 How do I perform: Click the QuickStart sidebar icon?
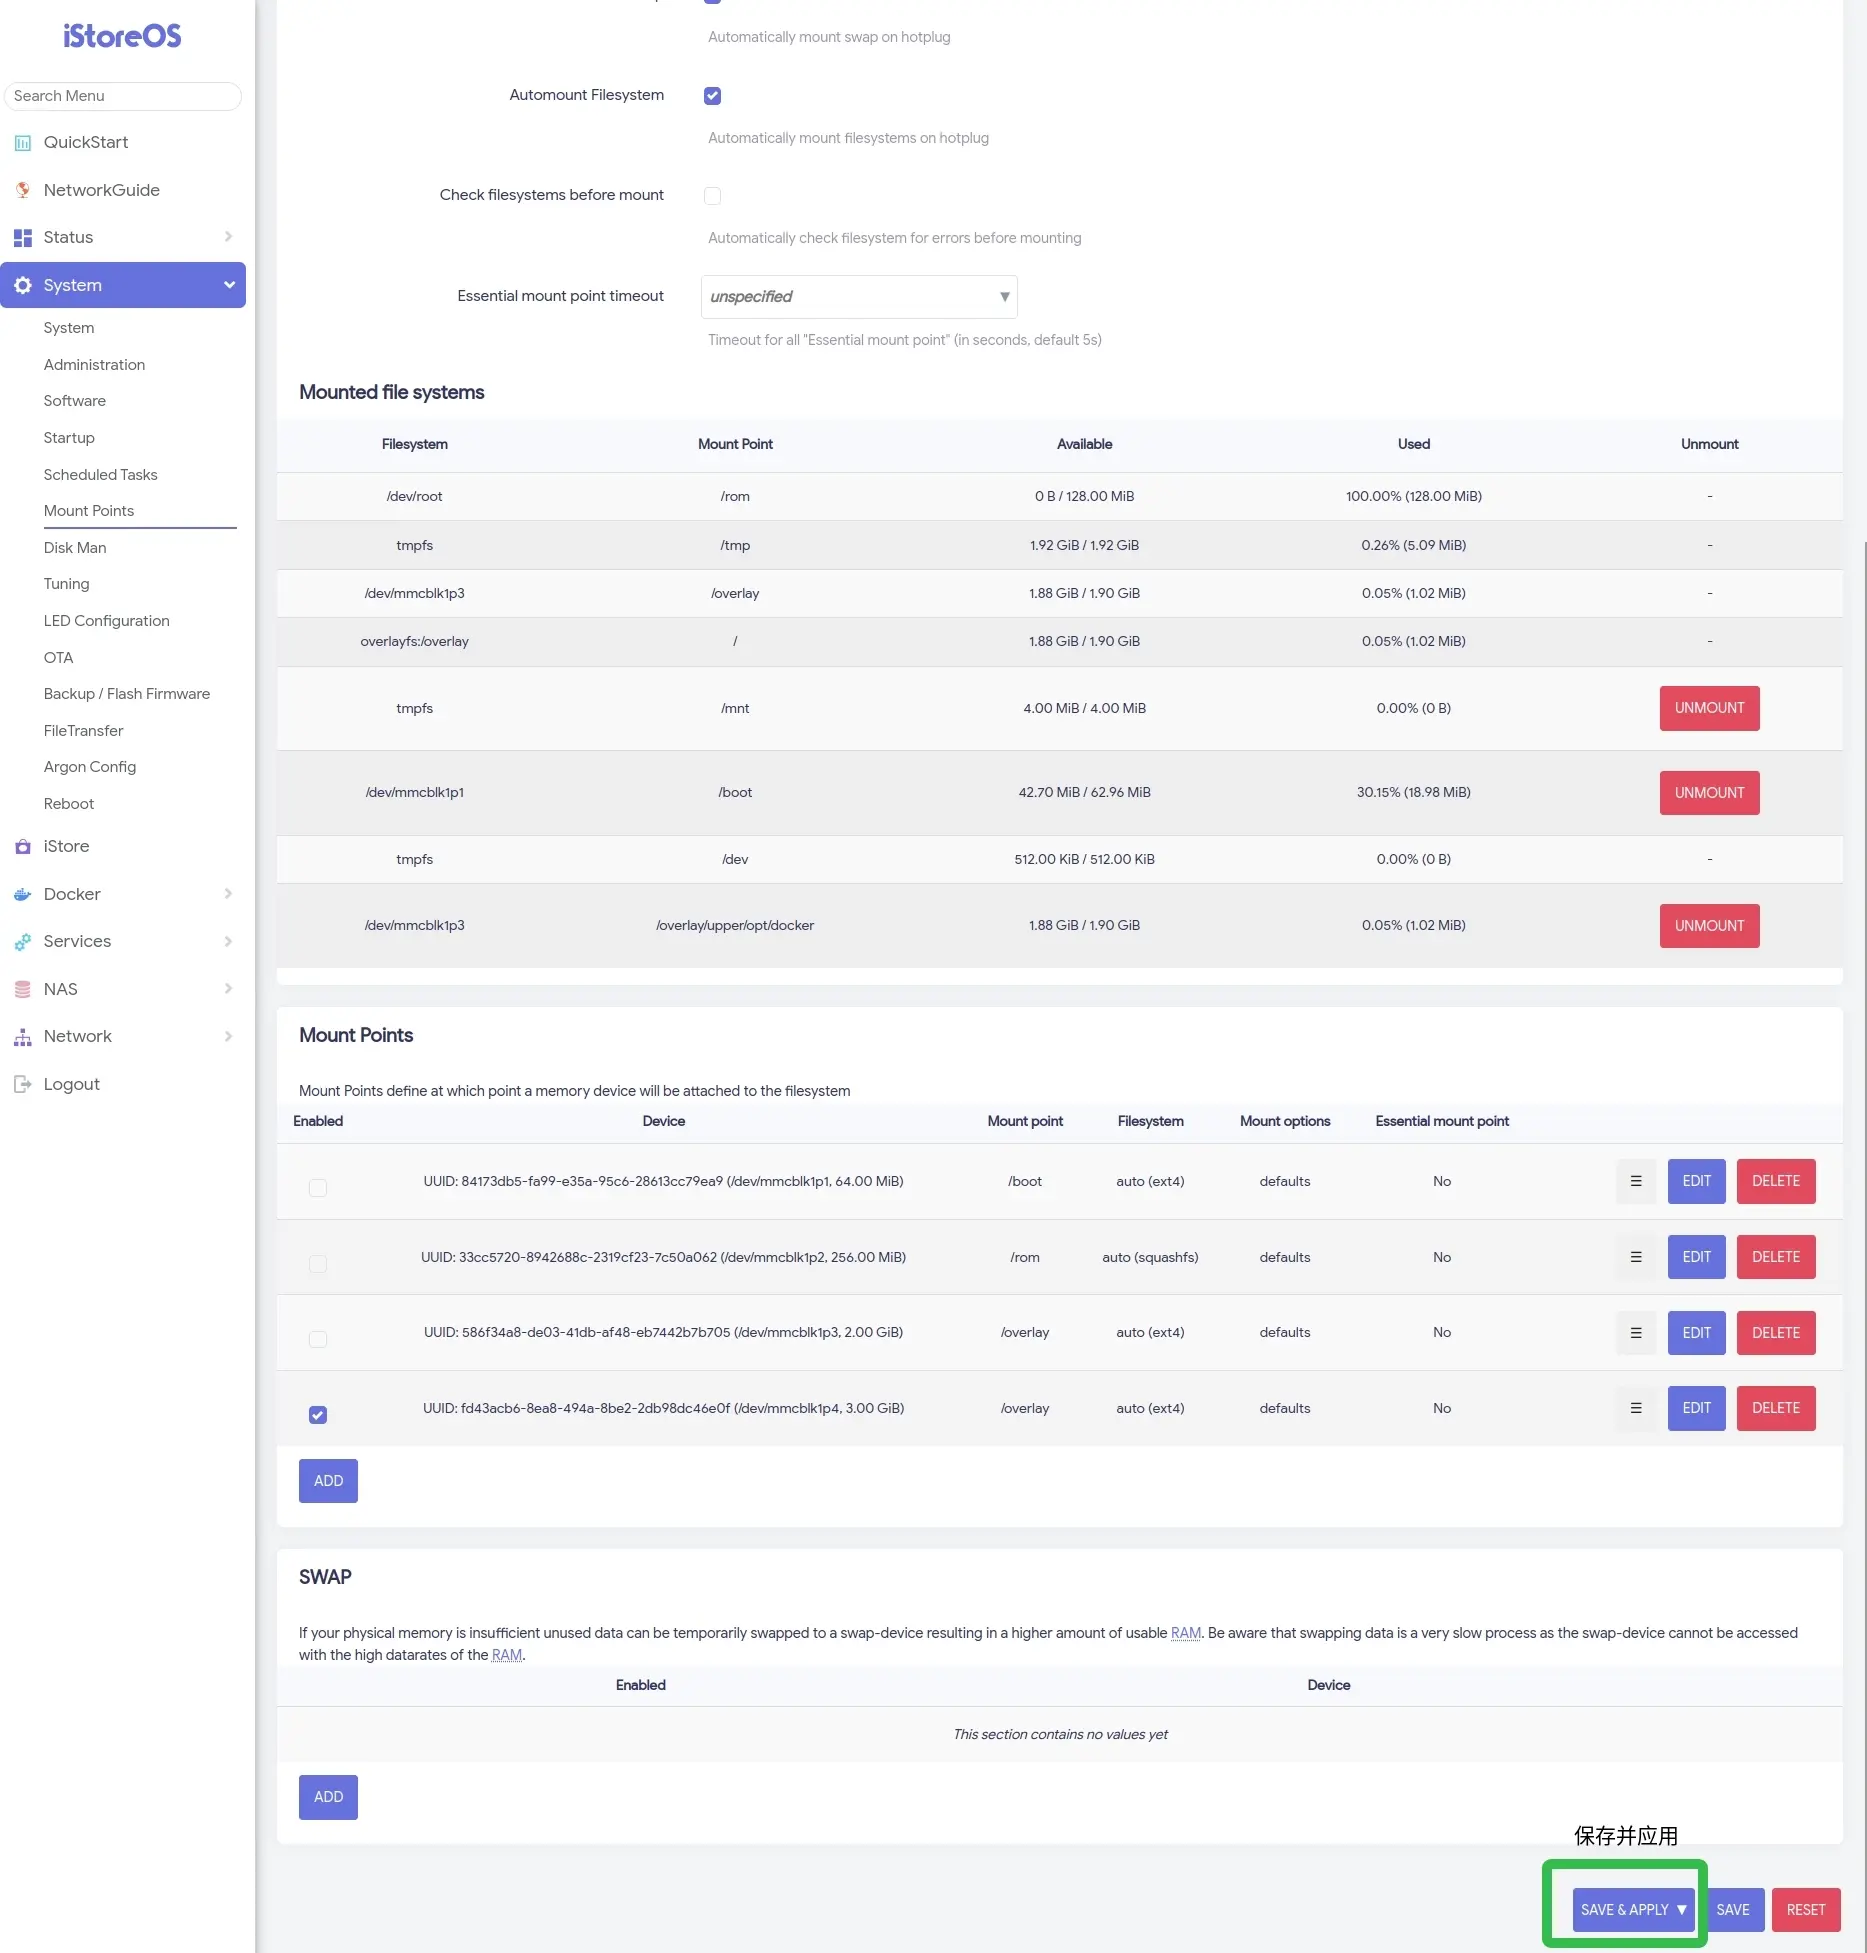click(x=23, y=143)
